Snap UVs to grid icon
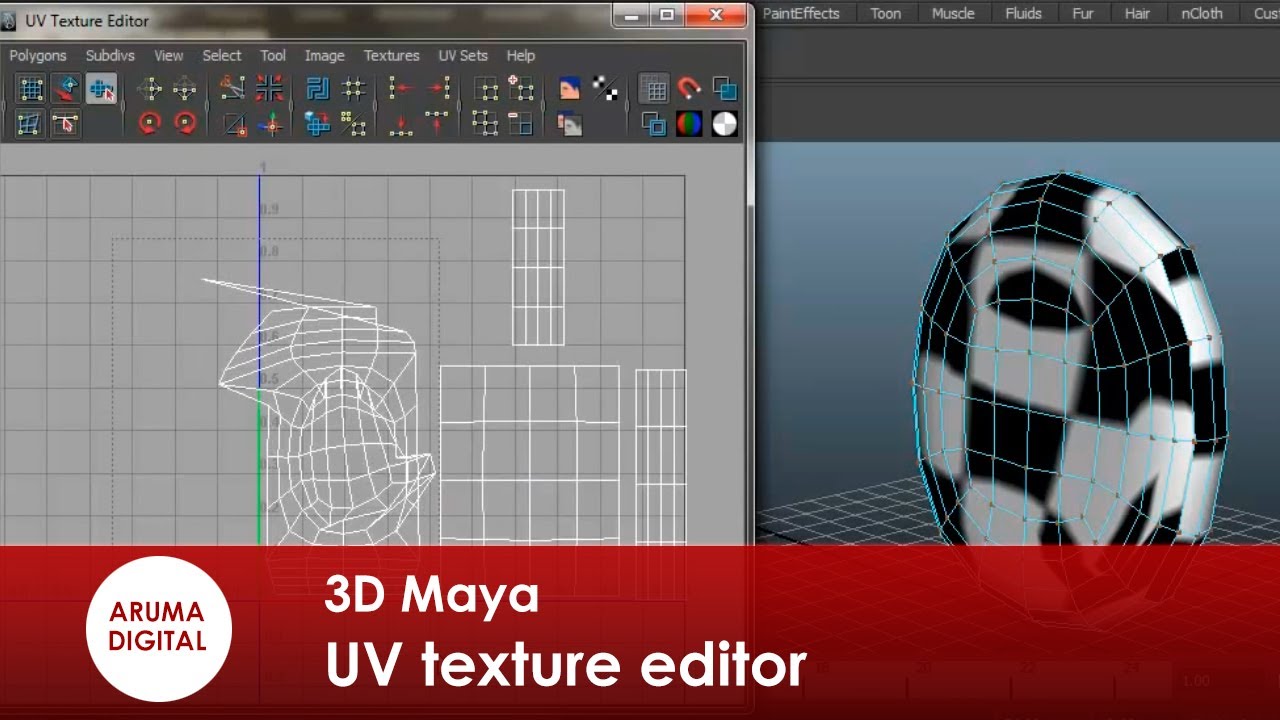1280x720 pixels. click(x=353, y=89)
